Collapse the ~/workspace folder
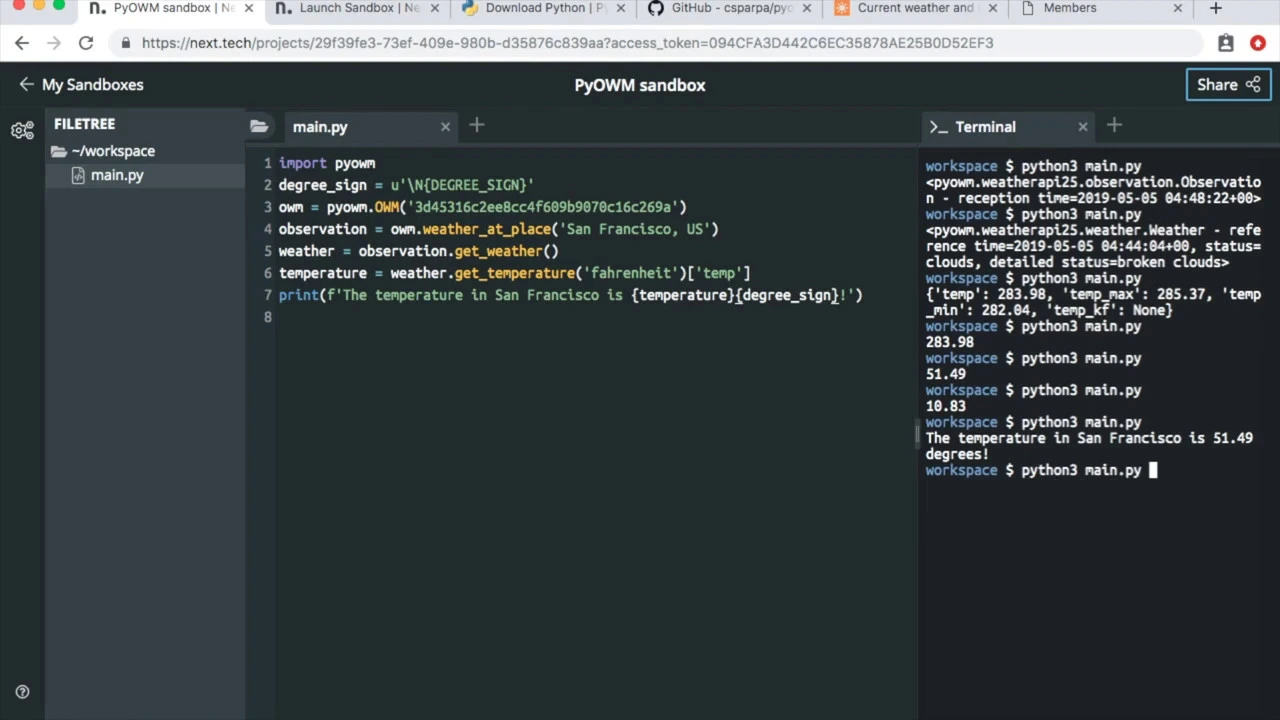 pyautogui.click(x=103, y=151)
